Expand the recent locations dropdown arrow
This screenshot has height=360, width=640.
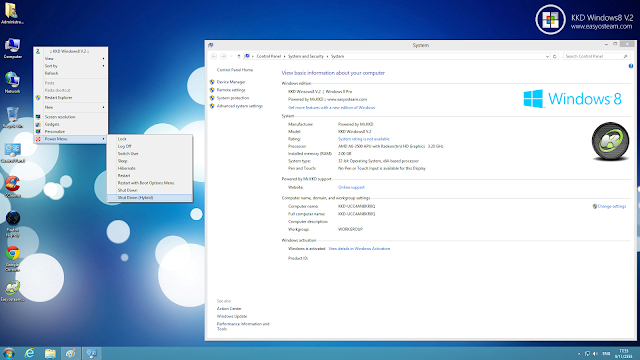click(231, 56)
